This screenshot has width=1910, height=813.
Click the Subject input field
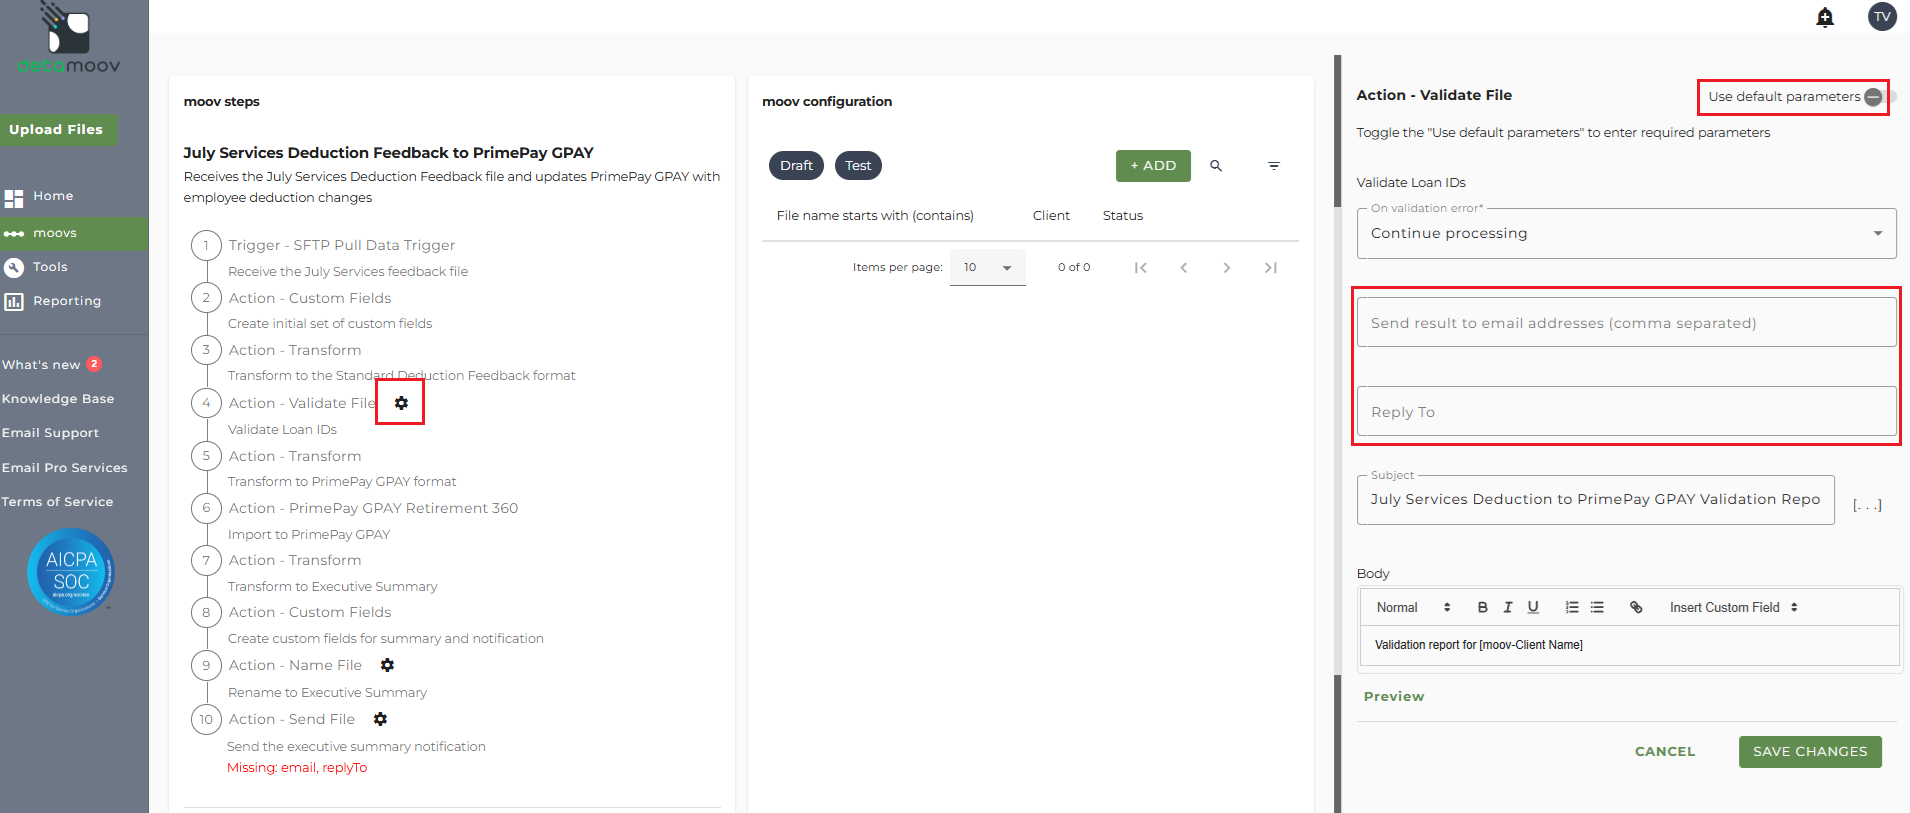pos(1595,500)
